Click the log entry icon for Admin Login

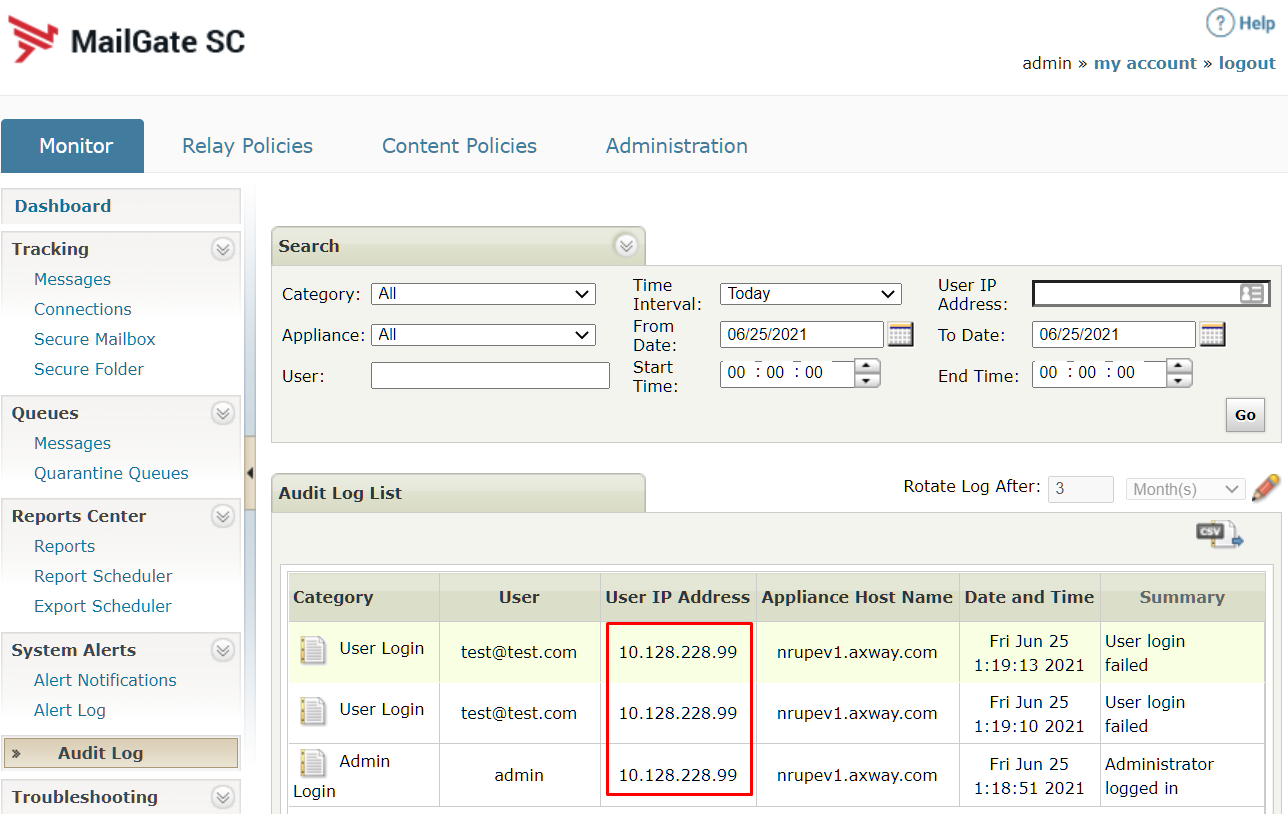tap(313, 763)
